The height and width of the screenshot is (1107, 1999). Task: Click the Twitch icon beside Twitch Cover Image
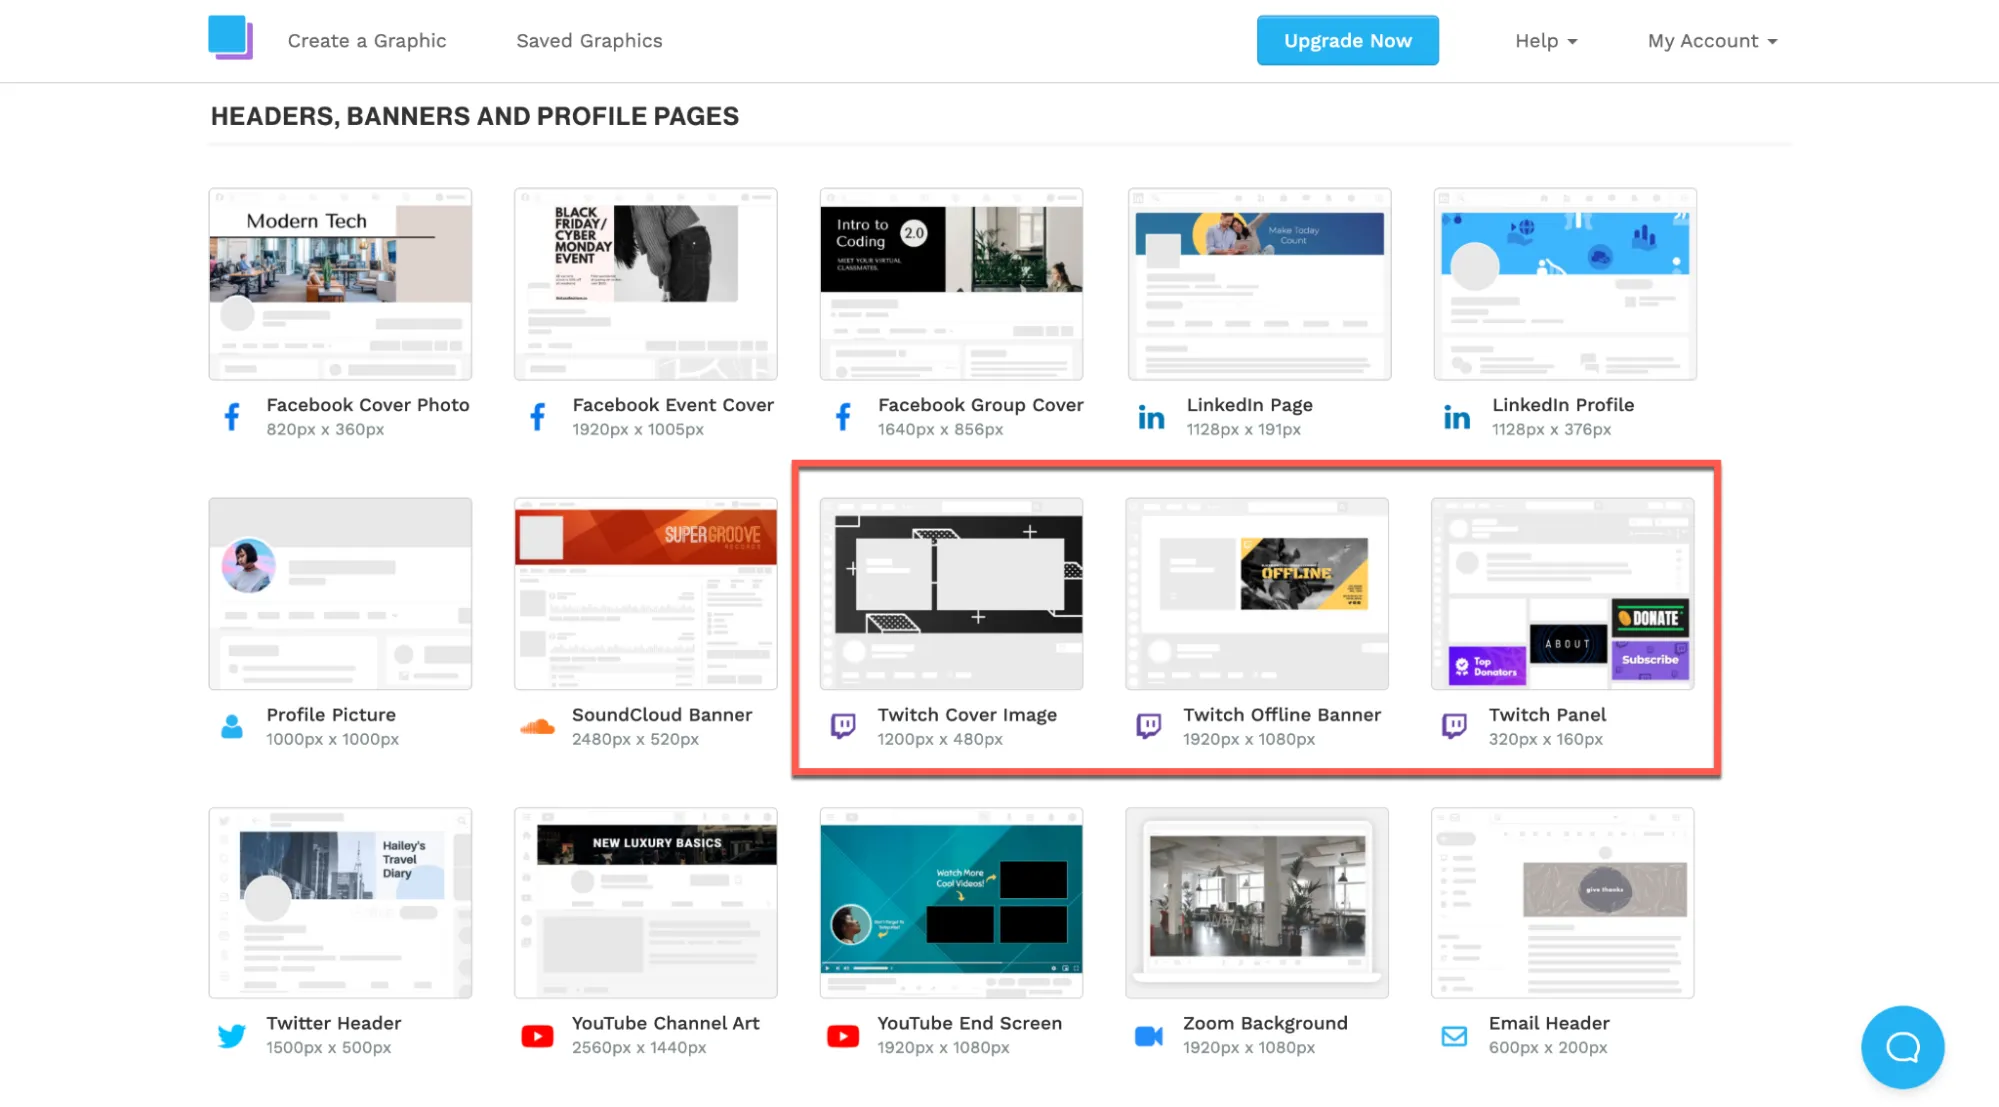(843, 726)
